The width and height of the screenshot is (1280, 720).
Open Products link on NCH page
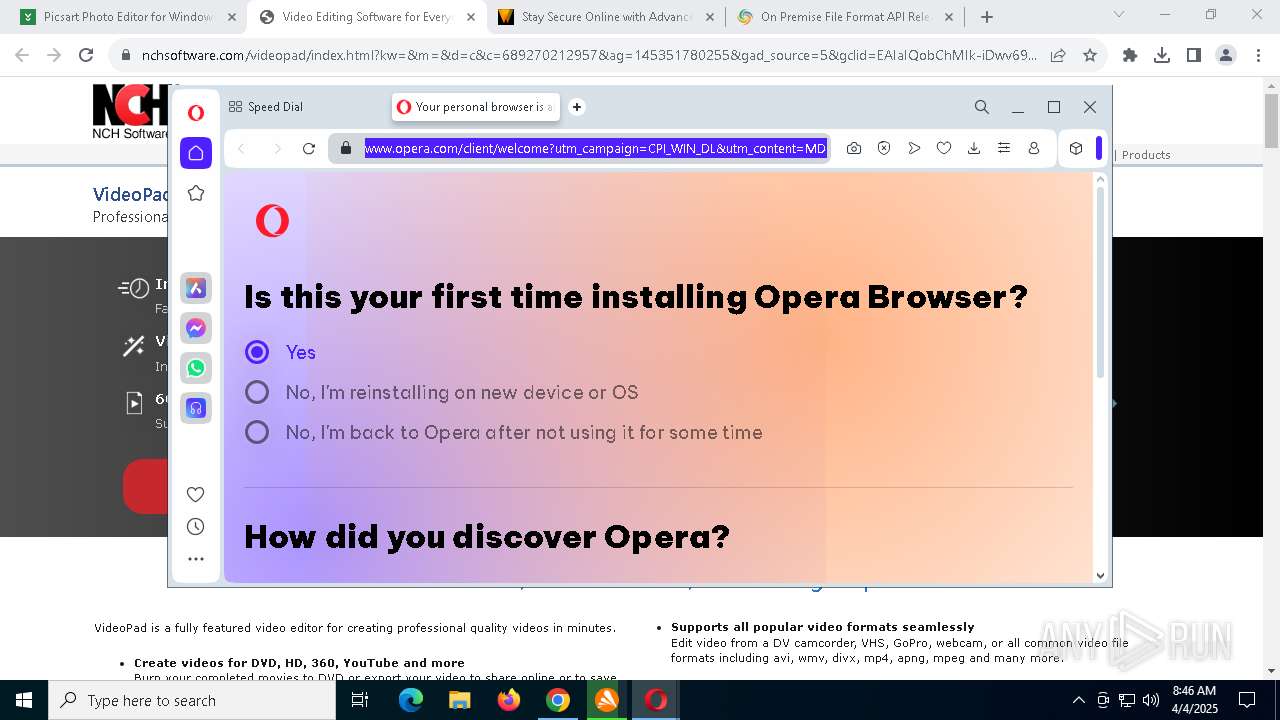pyautogui.click(x=1146, y=155)
